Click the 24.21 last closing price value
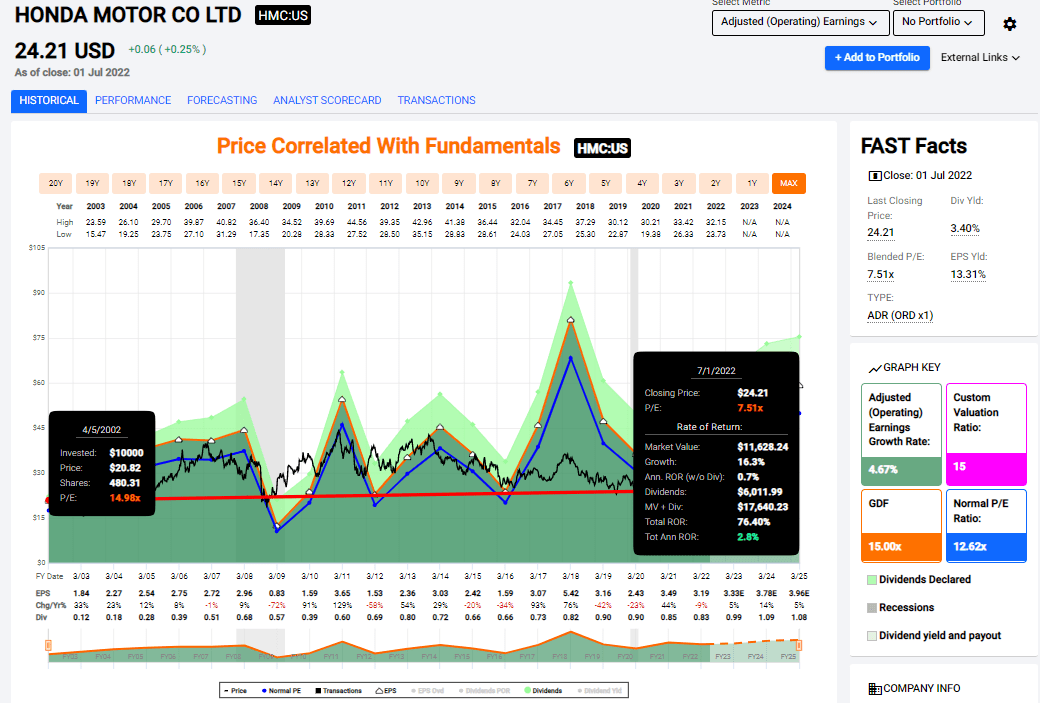The image size is (1040, 703). (x=880, y=233)
